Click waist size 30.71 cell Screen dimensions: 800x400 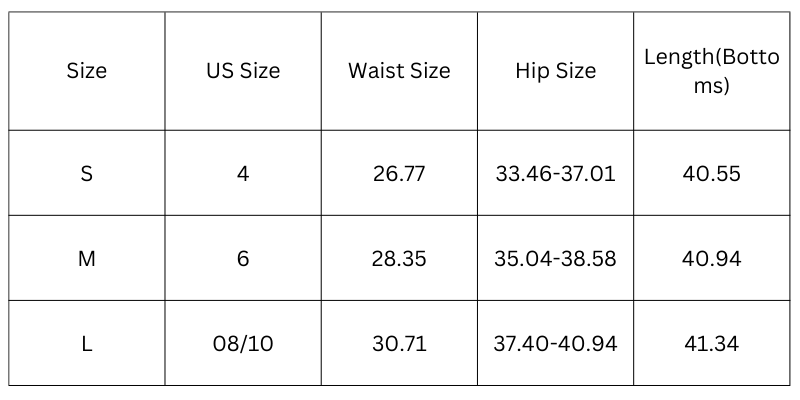[399, 343]
